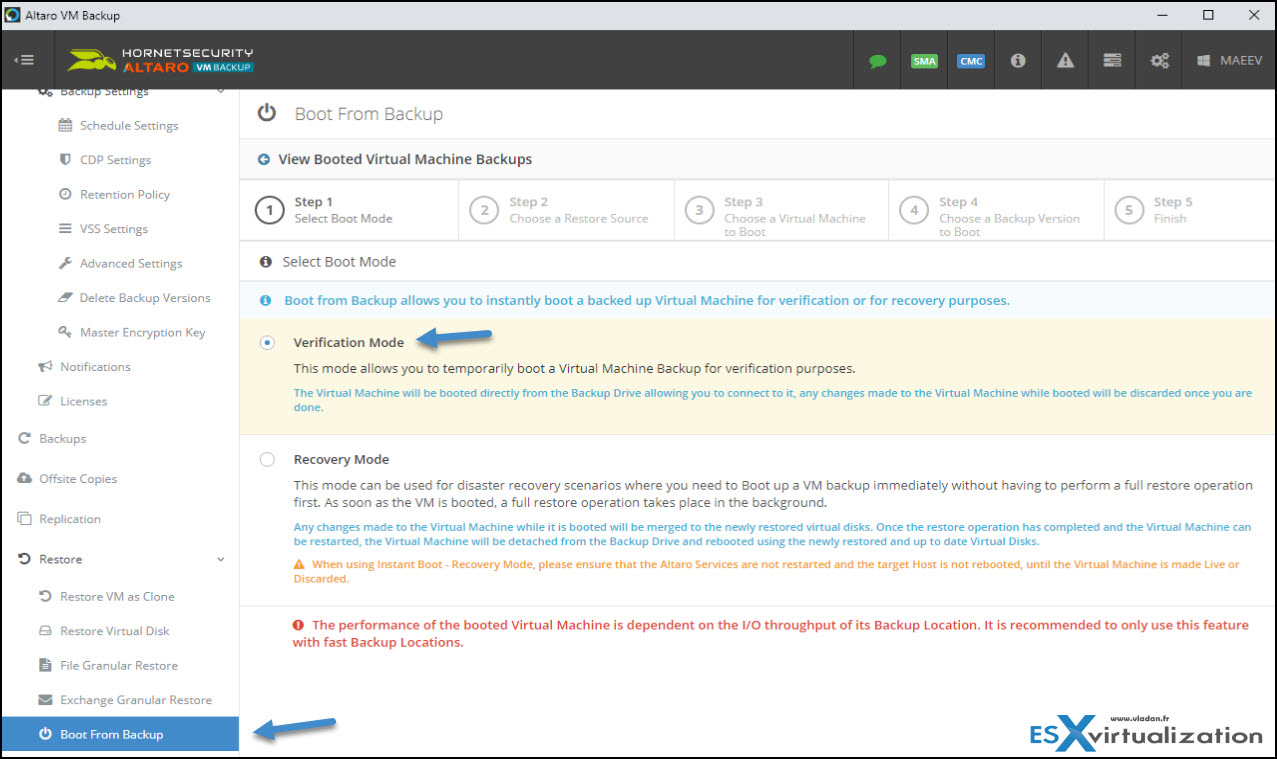
Task: Click the copy icon beside Replication
Action: [x=25, y=519]
